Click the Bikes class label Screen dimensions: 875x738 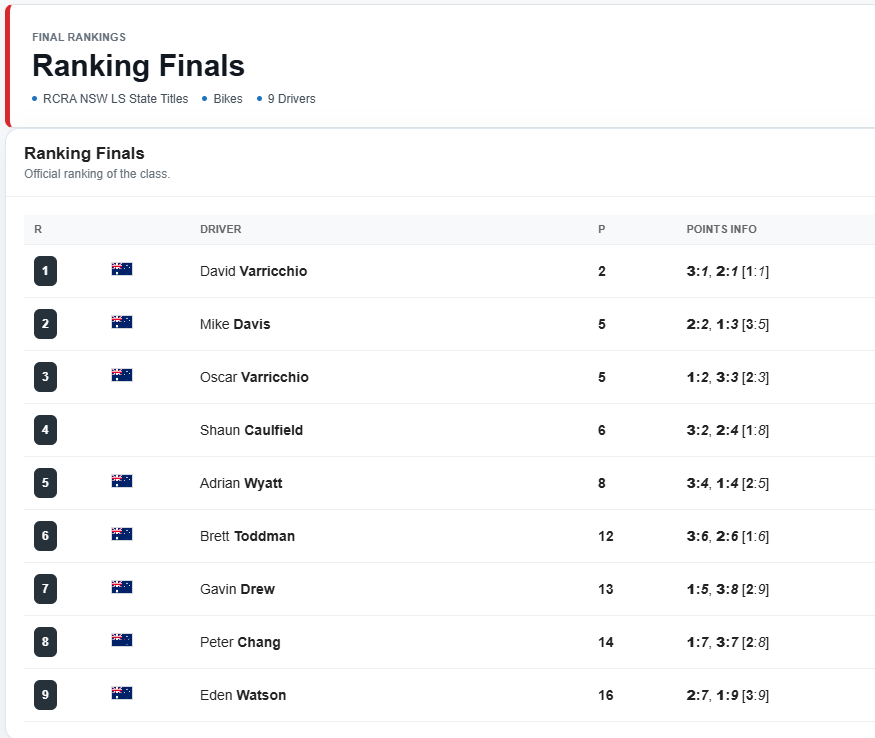(228, 99)
